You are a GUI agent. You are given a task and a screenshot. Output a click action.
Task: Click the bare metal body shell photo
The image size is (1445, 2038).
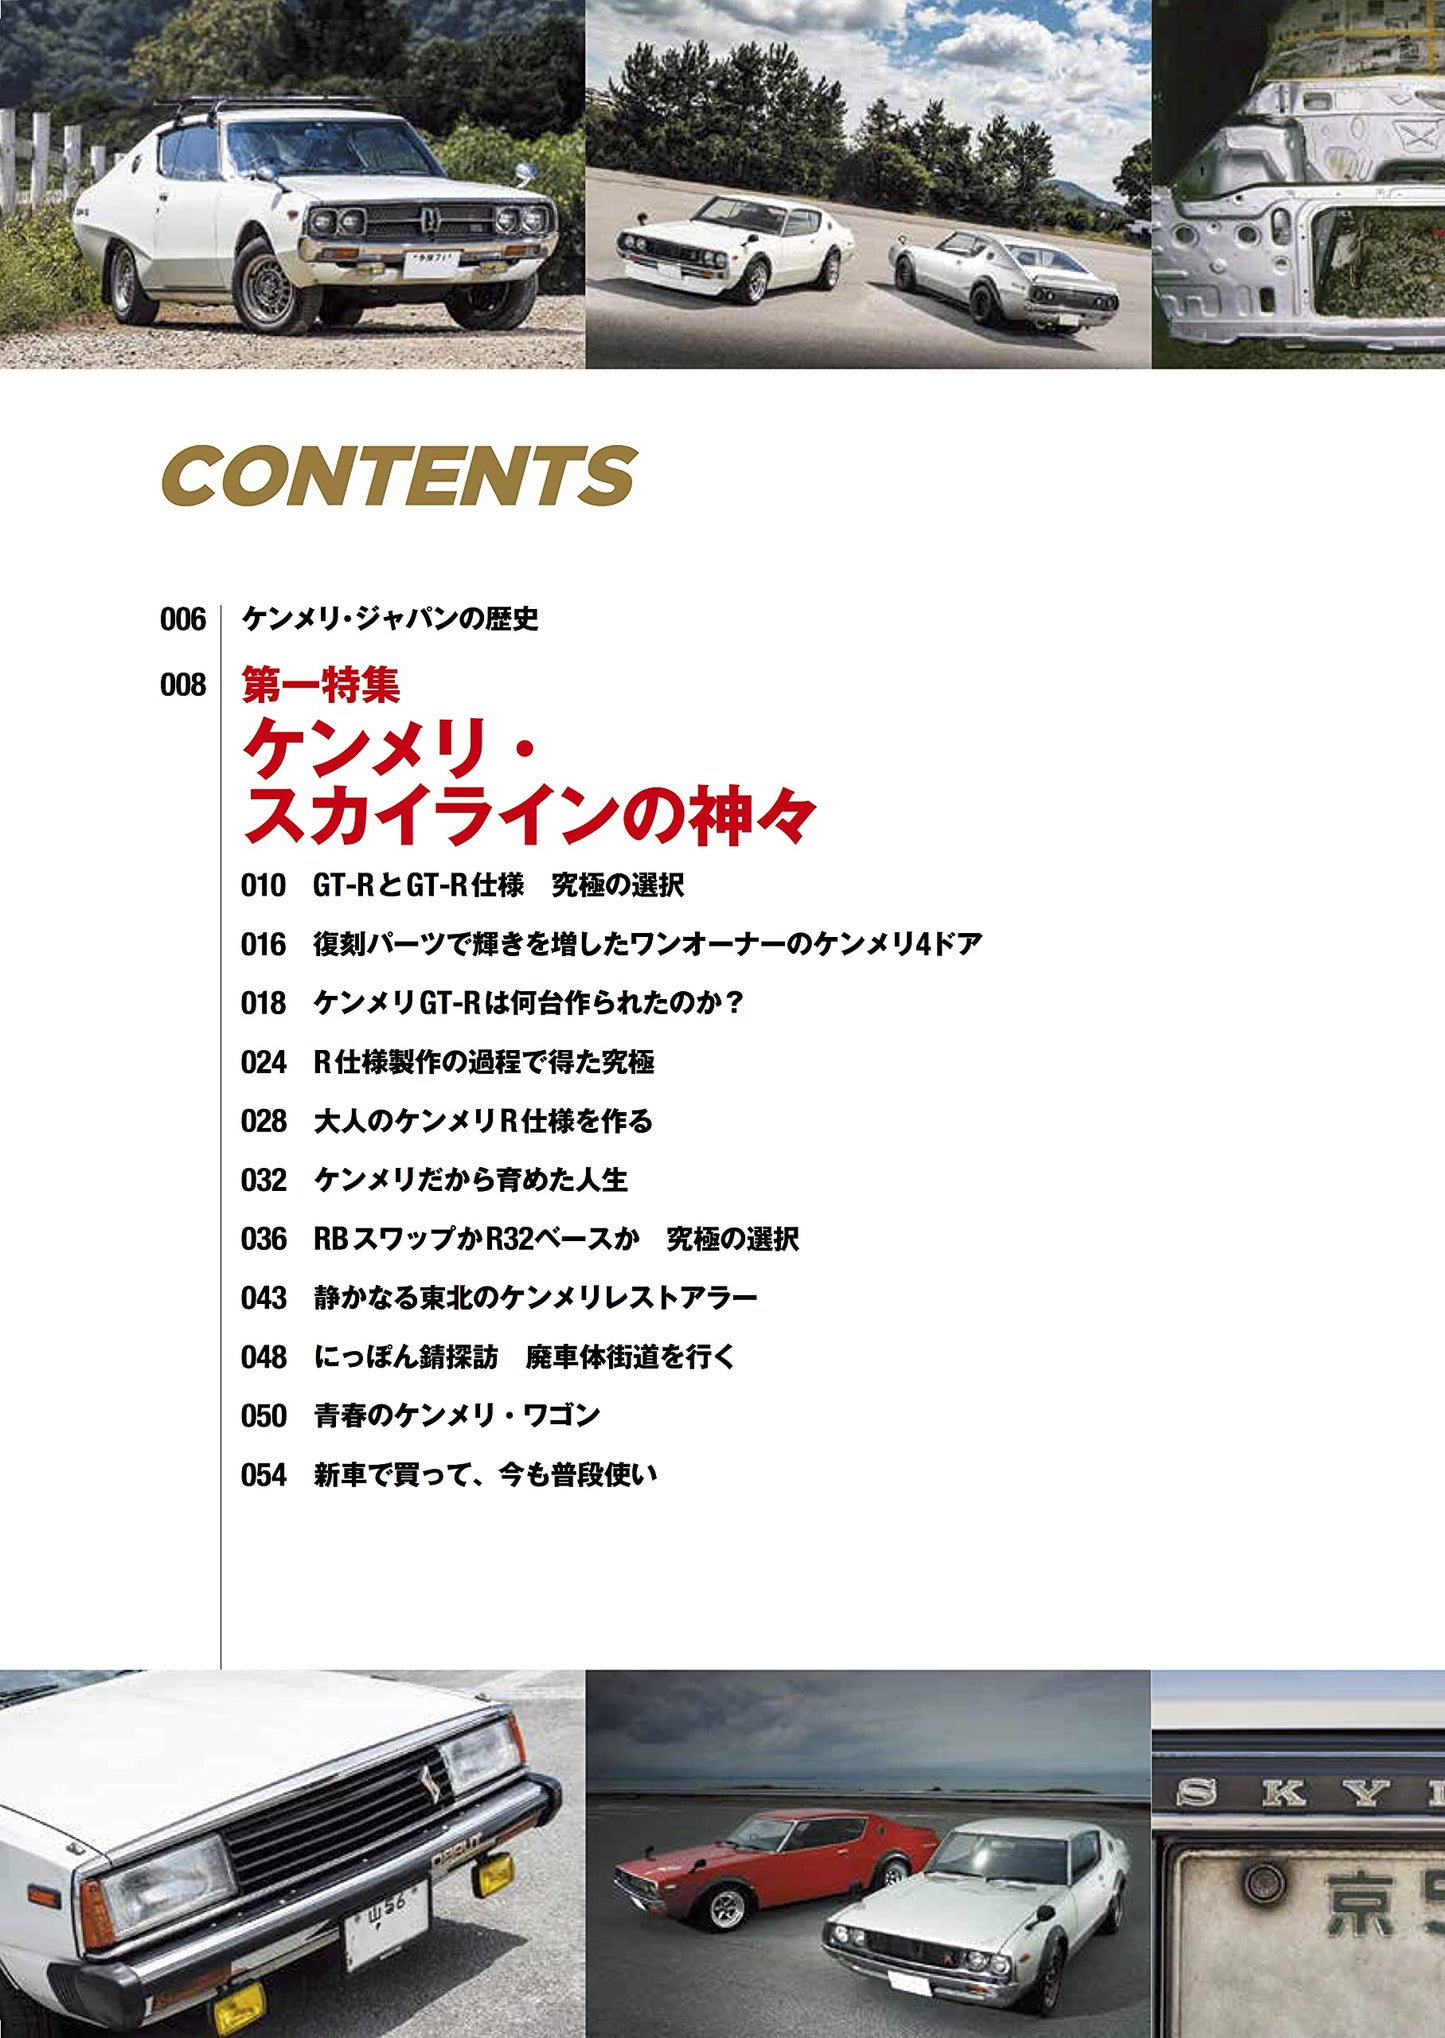(1298, 184)
